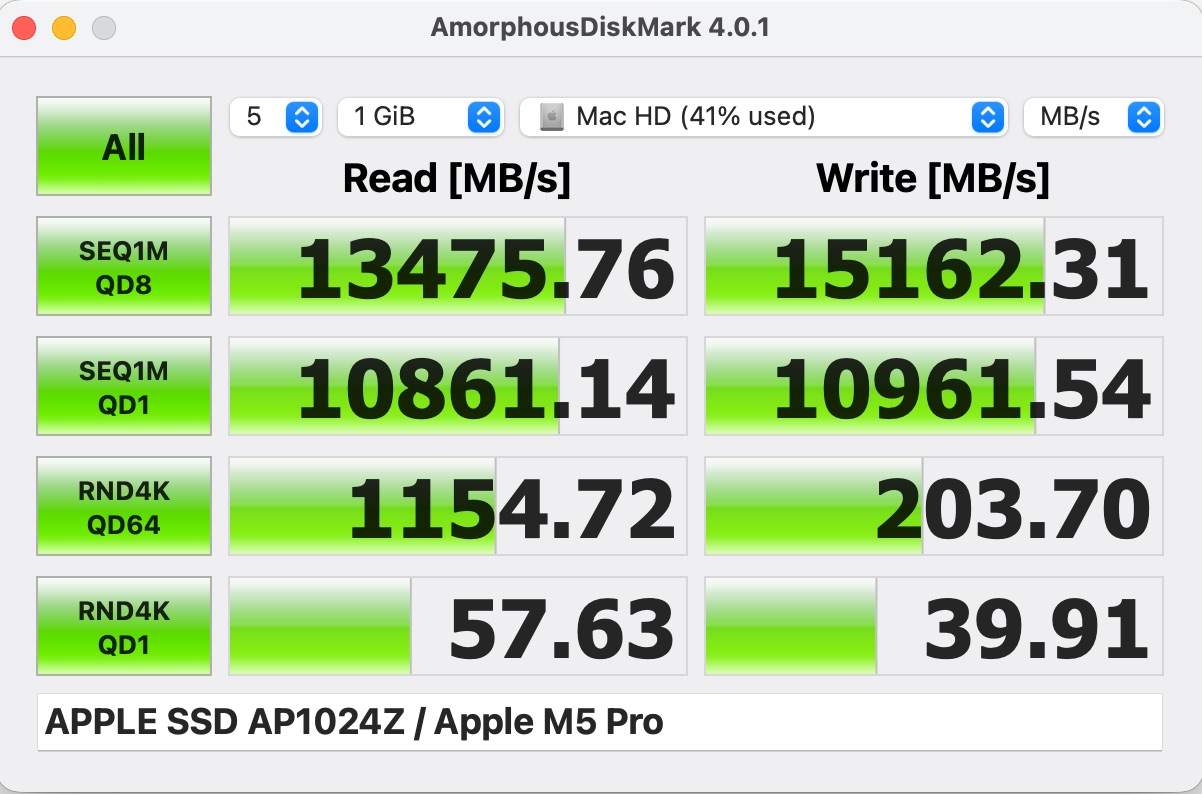1202x794 pixels.
Task: Click the SEQ1M QD1 read result 10861.14
Action: [458, 386]
